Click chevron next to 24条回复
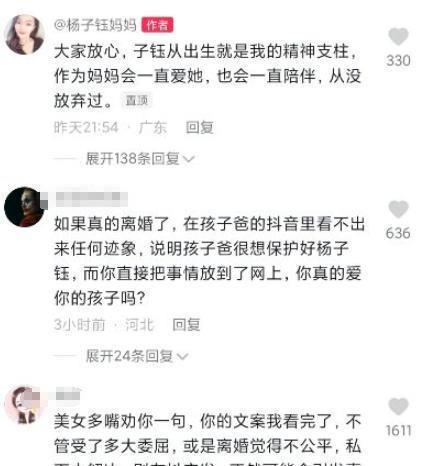Image resolution: width=442 pixels, height=466 pixels. coord(182,357)
